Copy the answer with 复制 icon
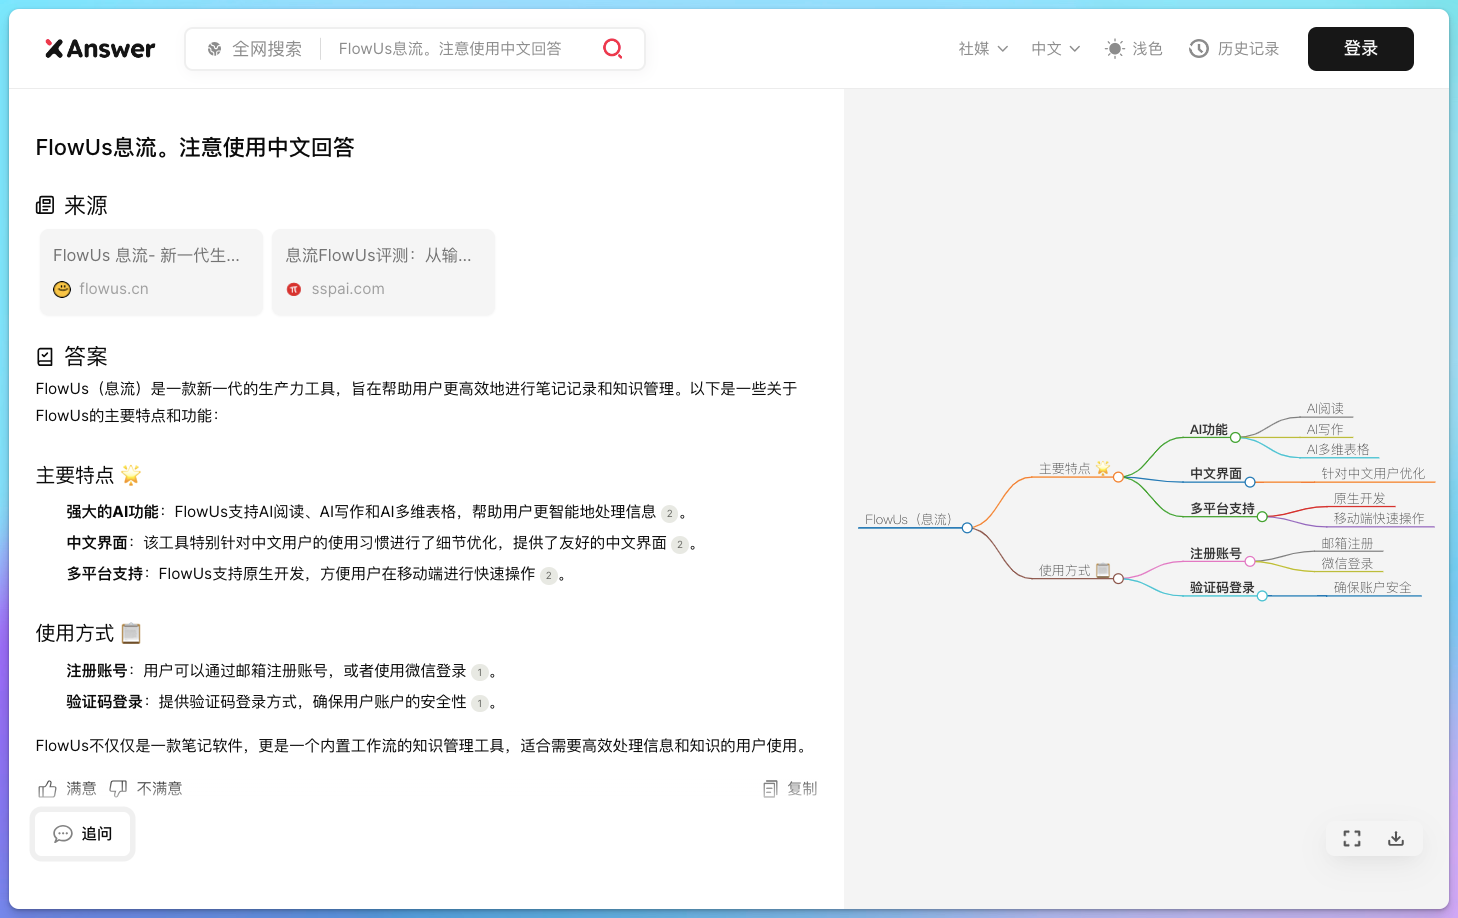This screenshot has width=1458, height=918. (x=770, y=789)
